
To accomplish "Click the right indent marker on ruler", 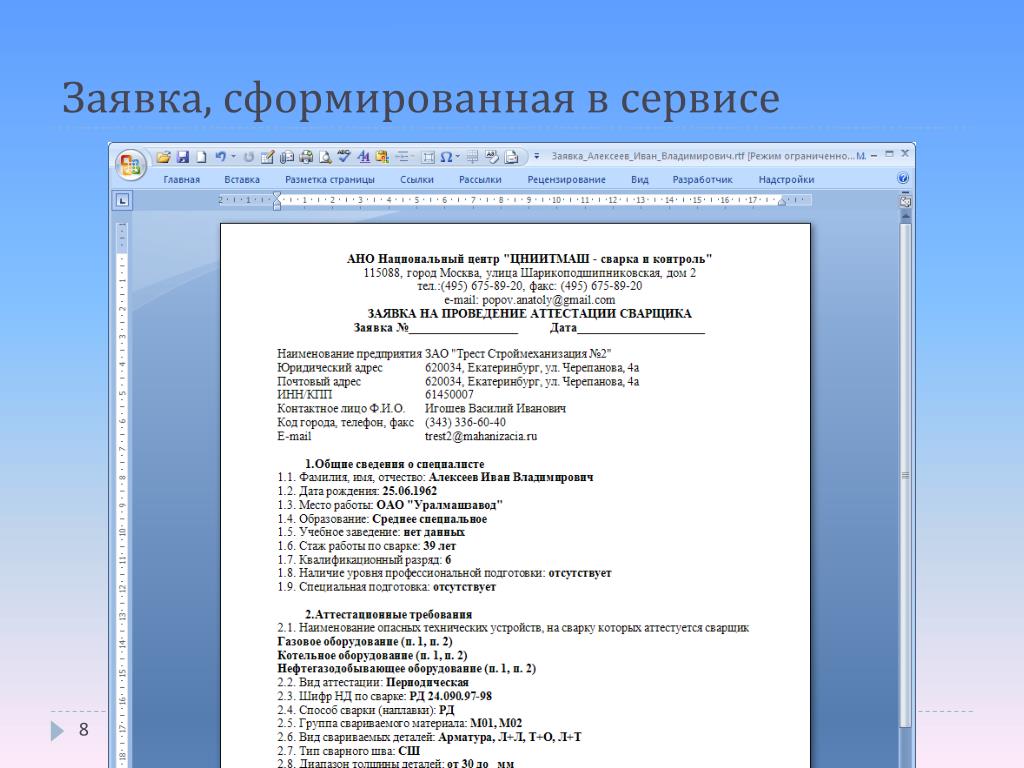I will (782, 202).
